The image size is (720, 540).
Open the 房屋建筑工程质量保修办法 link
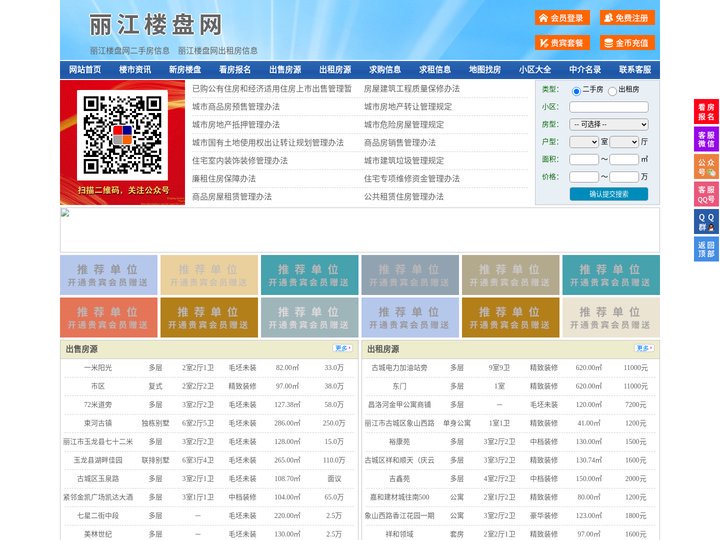tap(412, 89)
